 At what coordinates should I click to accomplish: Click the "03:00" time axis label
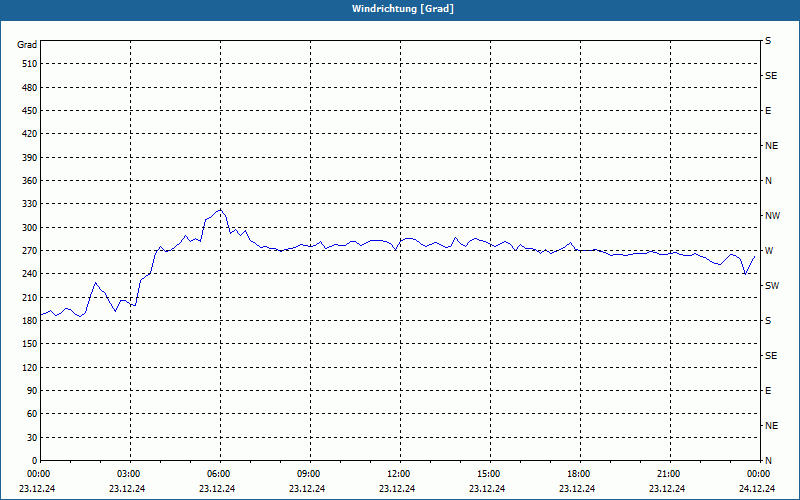pos(131,474)
